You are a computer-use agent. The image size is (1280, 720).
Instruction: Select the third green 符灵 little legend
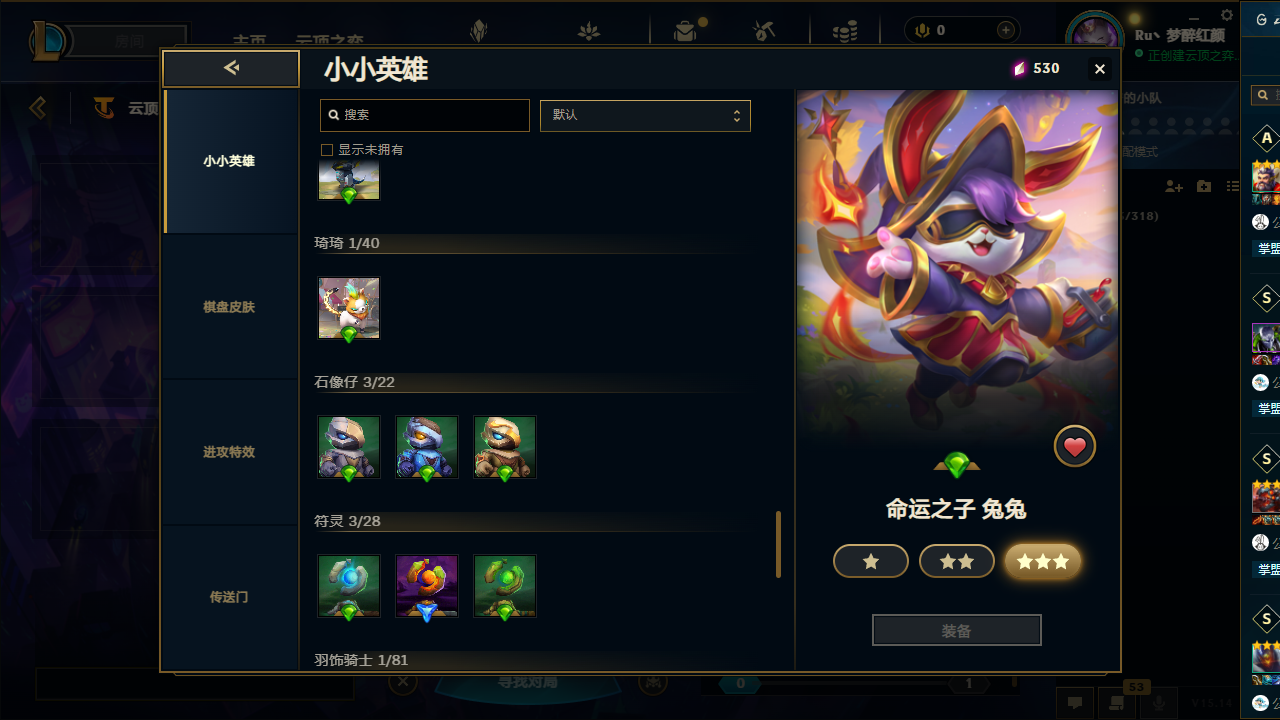505,586
